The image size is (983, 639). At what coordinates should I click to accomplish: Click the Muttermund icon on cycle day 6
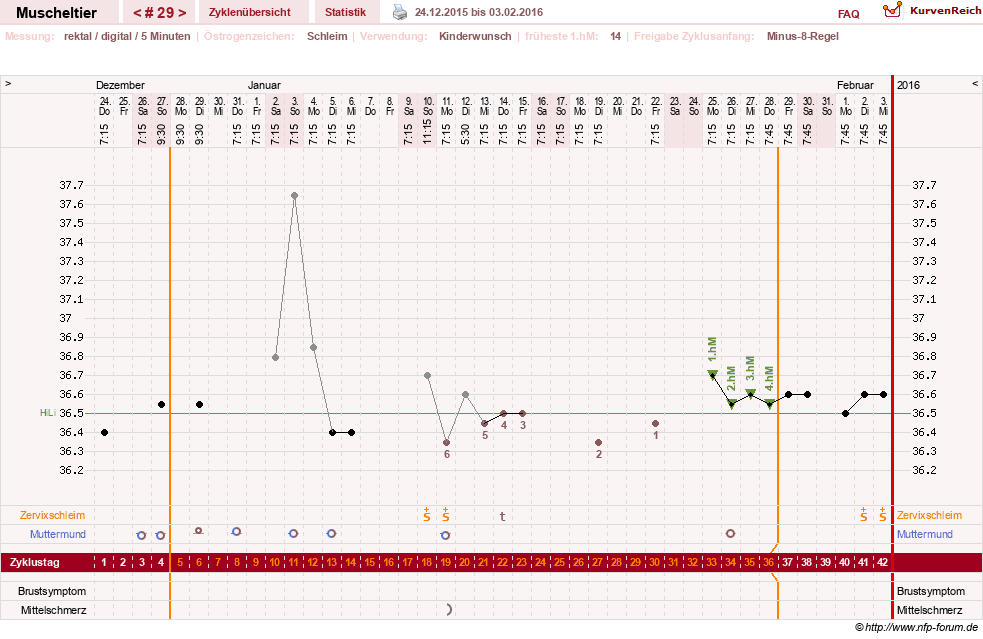[x=199, y=531]
